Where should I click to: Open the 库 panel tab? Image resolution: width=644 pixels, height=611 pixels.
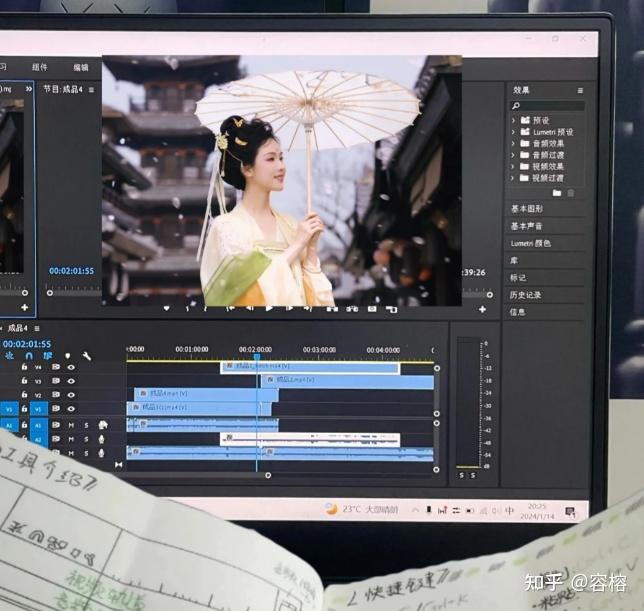[x=514, y=260]
